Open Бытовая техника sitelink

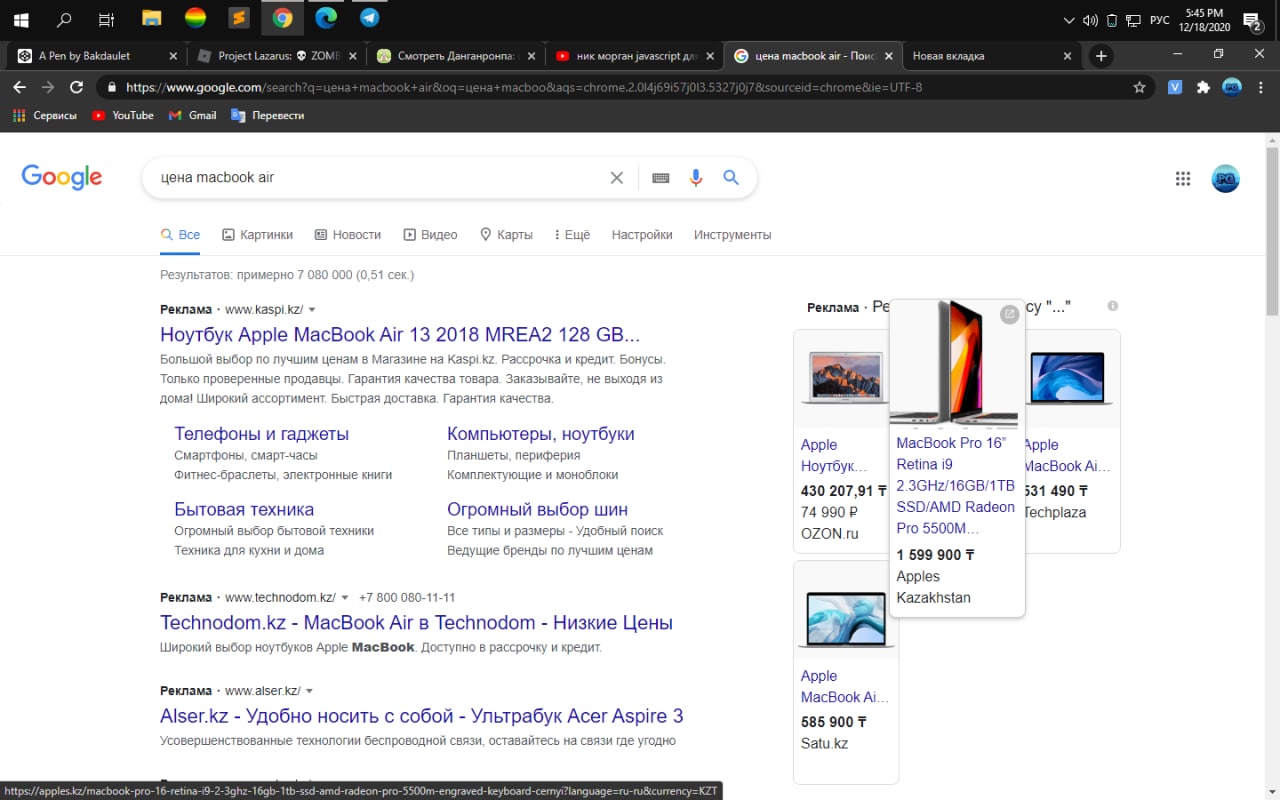click(244, 510)
